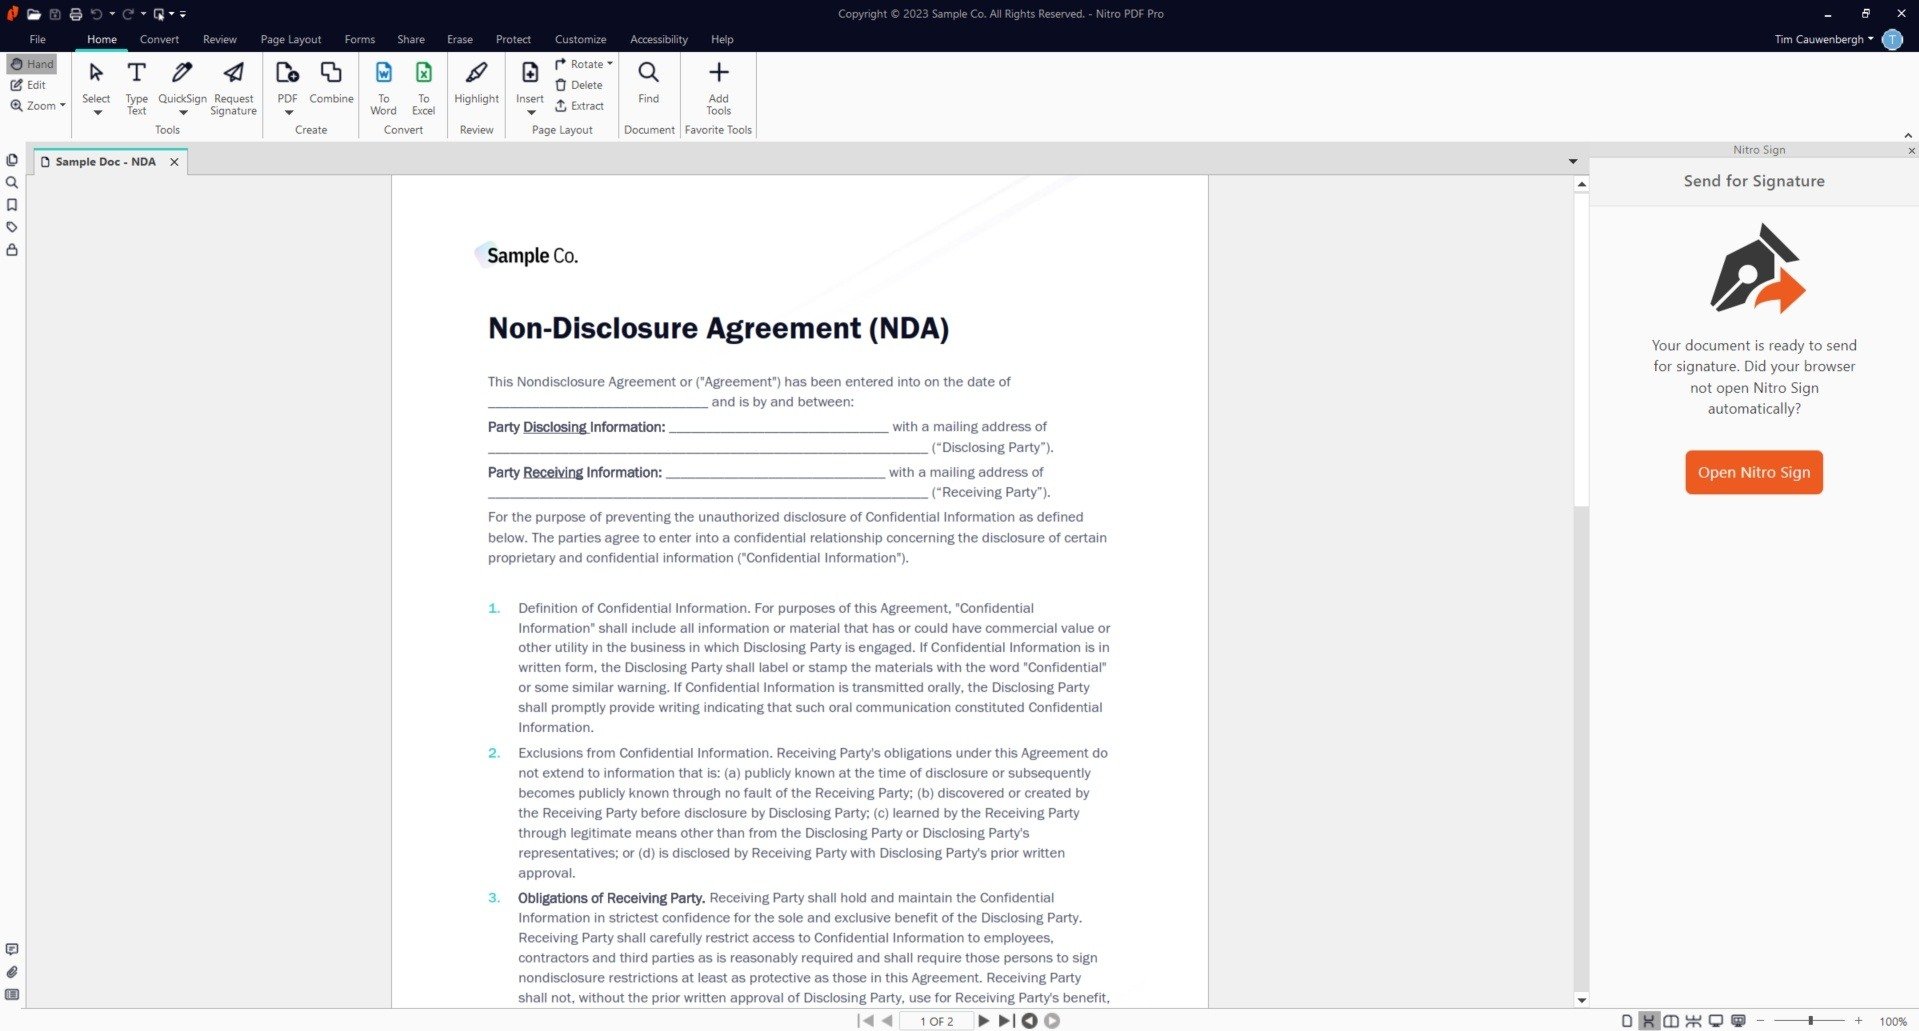The image size is (1919, 1031).
Task: Toggle the Hand tool mode
Action: coord(32,64)
